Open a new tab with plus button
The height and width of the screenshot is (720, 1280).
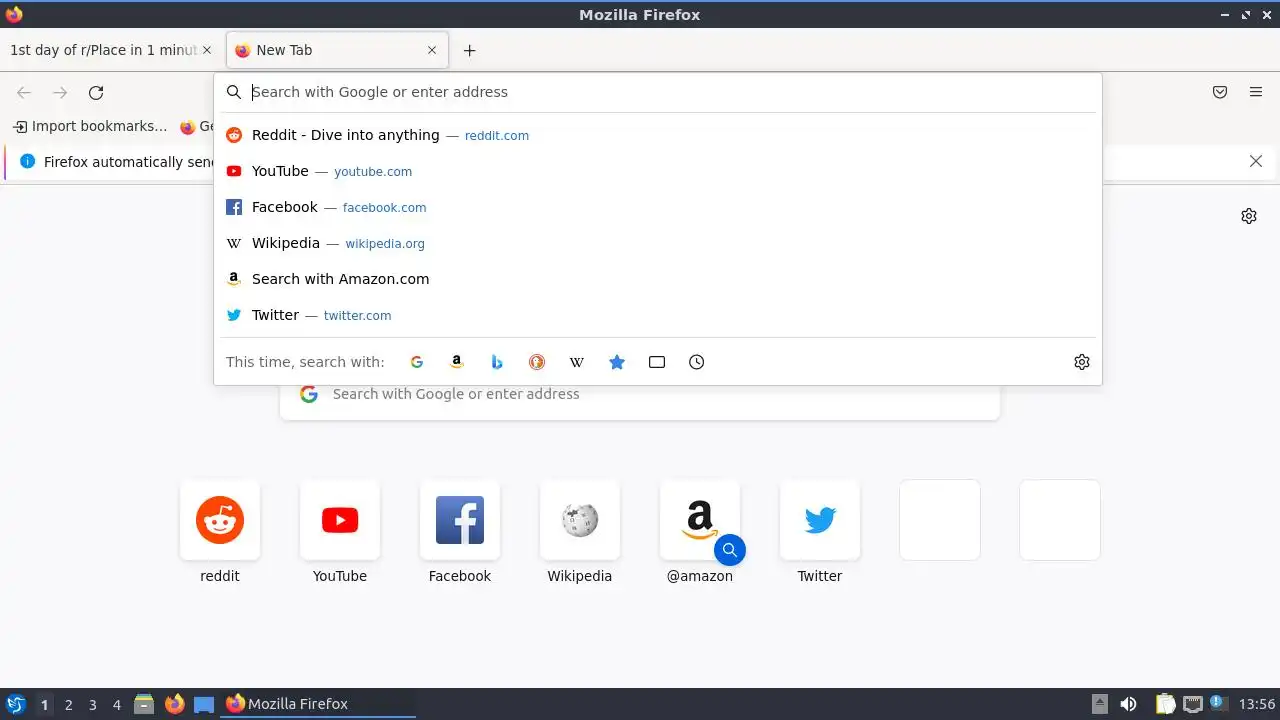[469, 50]
